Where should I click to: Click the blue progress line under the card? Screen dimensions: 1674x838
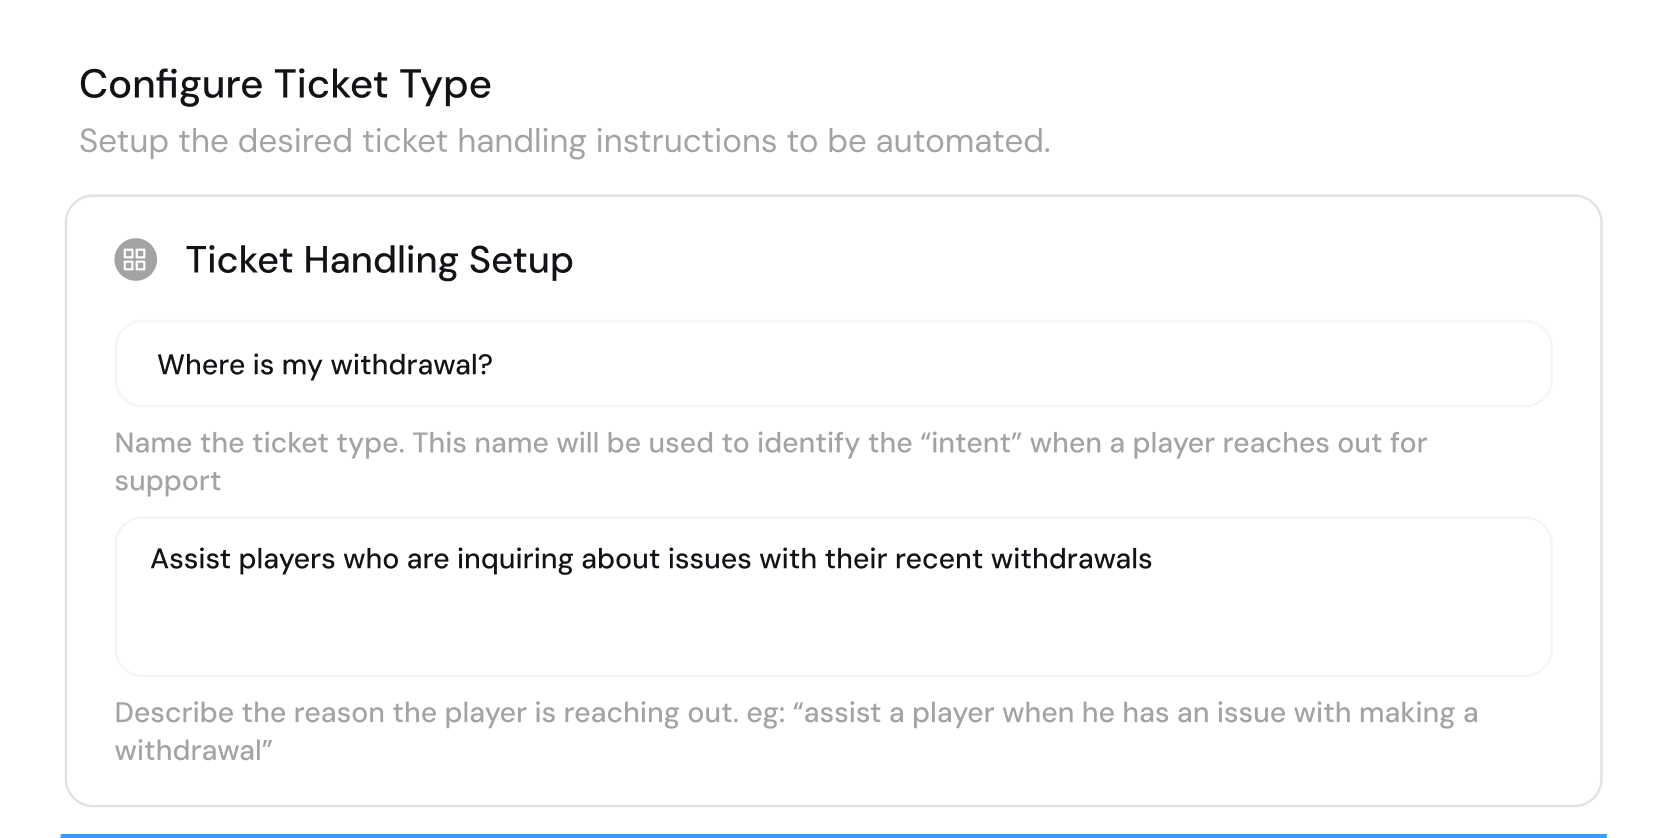pyautogui.click(x=833, y=835)
